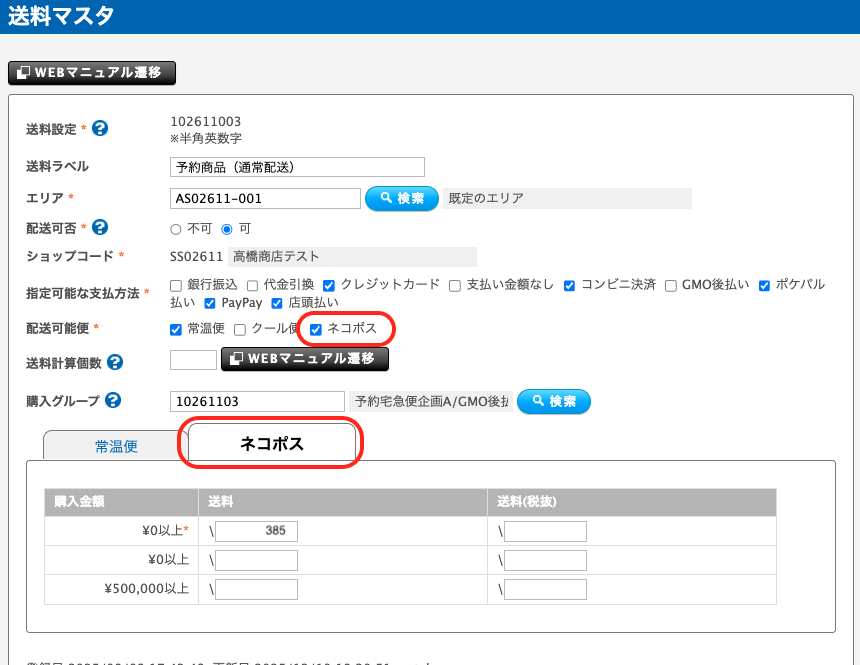This screenshot has height=665, width=860.
Task: Select the ネコポス tab
Action: (x=271, y=443)
